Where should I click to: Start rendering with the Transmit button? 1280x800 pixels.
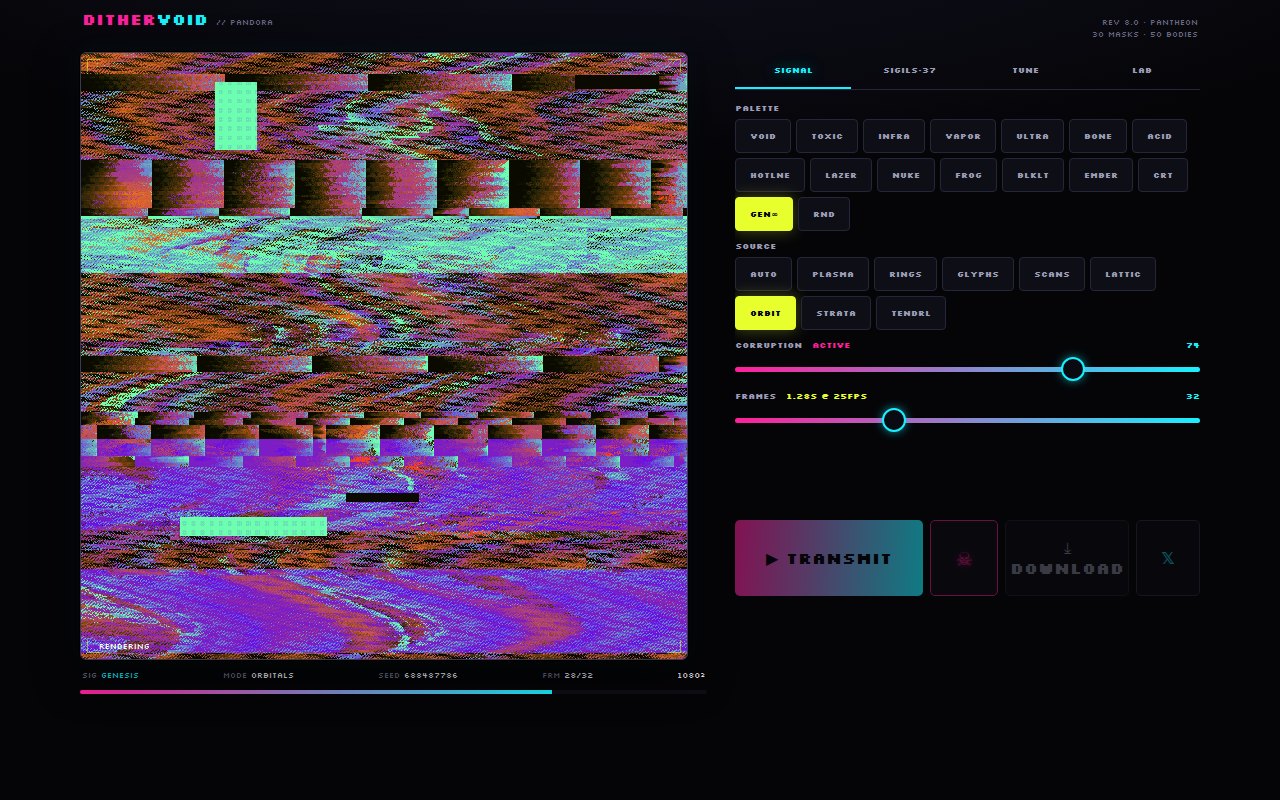click(x=829, y=558)
